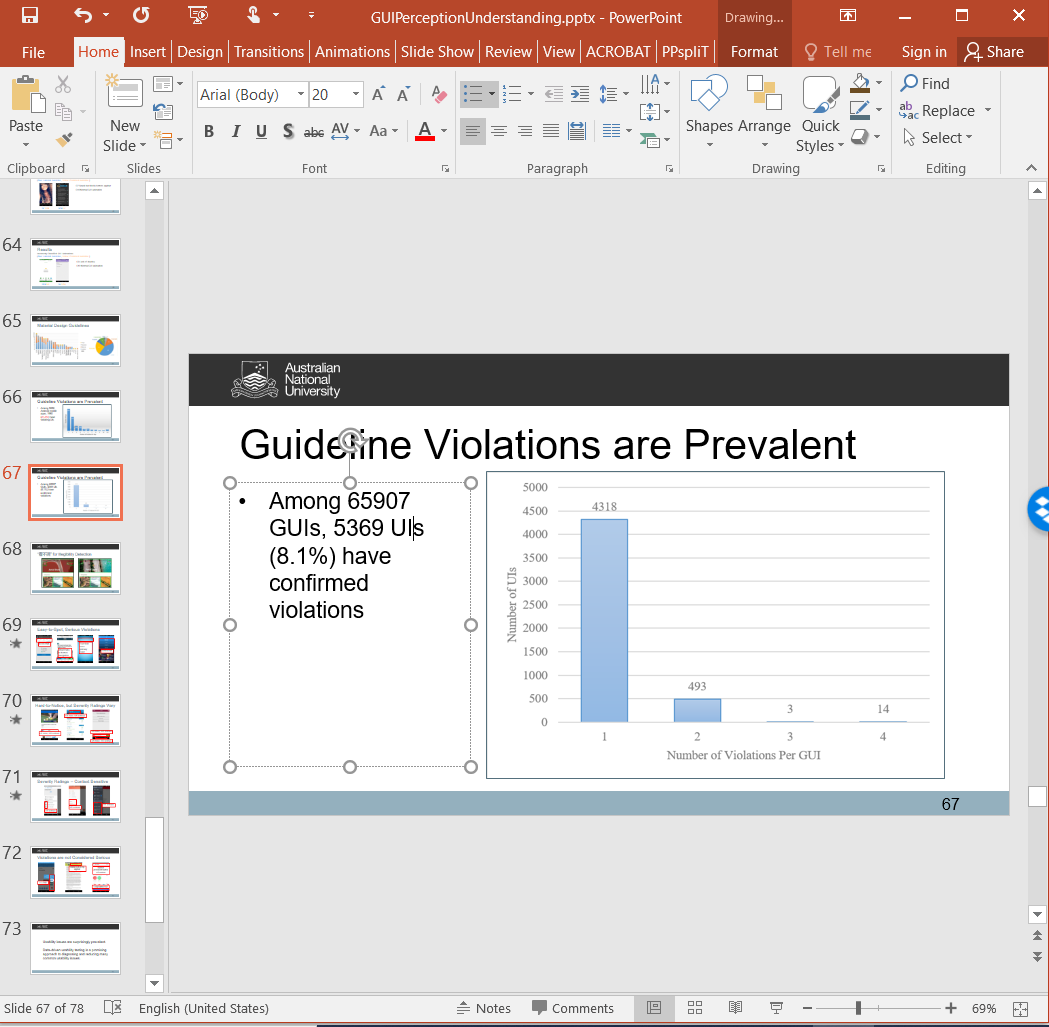Open the font name dropdown
Image resolution: width=1049 pixels, height=1027 pixels.
(x=300, y=95)
